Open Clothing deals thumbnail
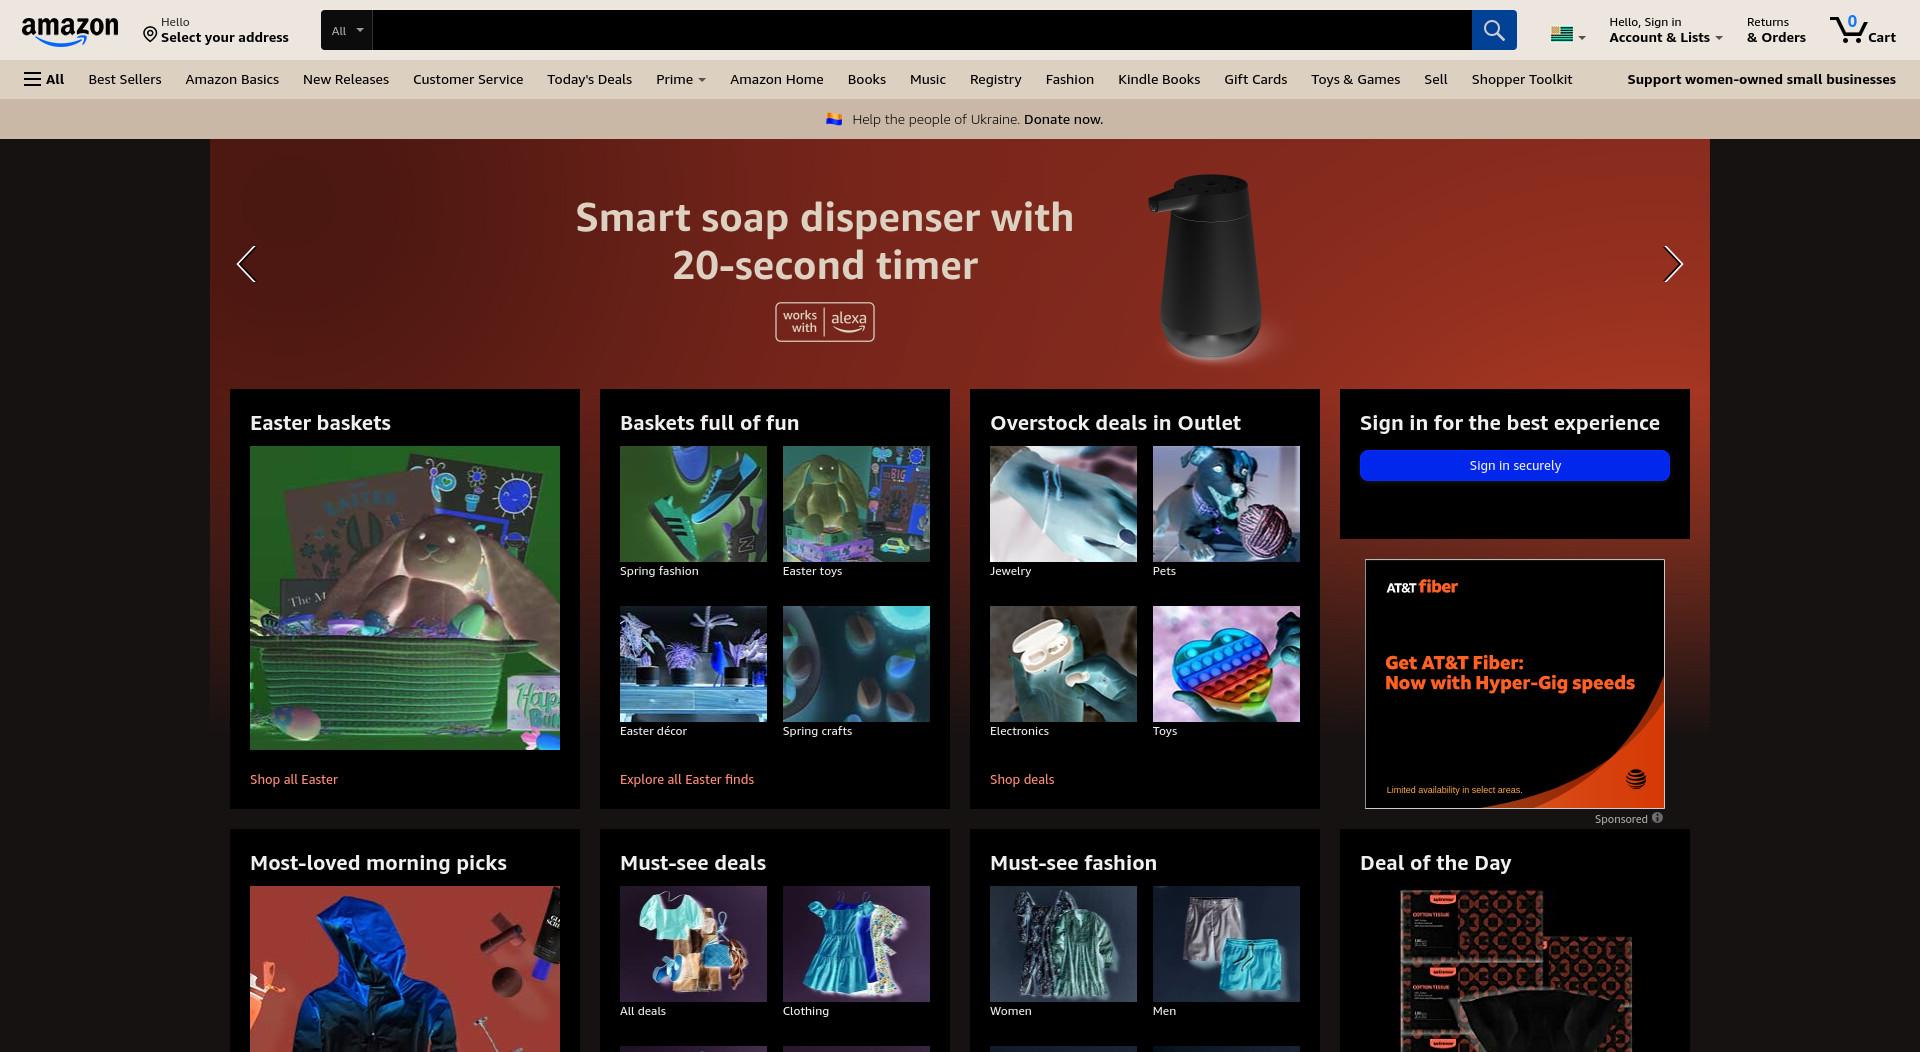This screenshot has width=1920, height=1052. pyautogui.click(x=856, y=944)
